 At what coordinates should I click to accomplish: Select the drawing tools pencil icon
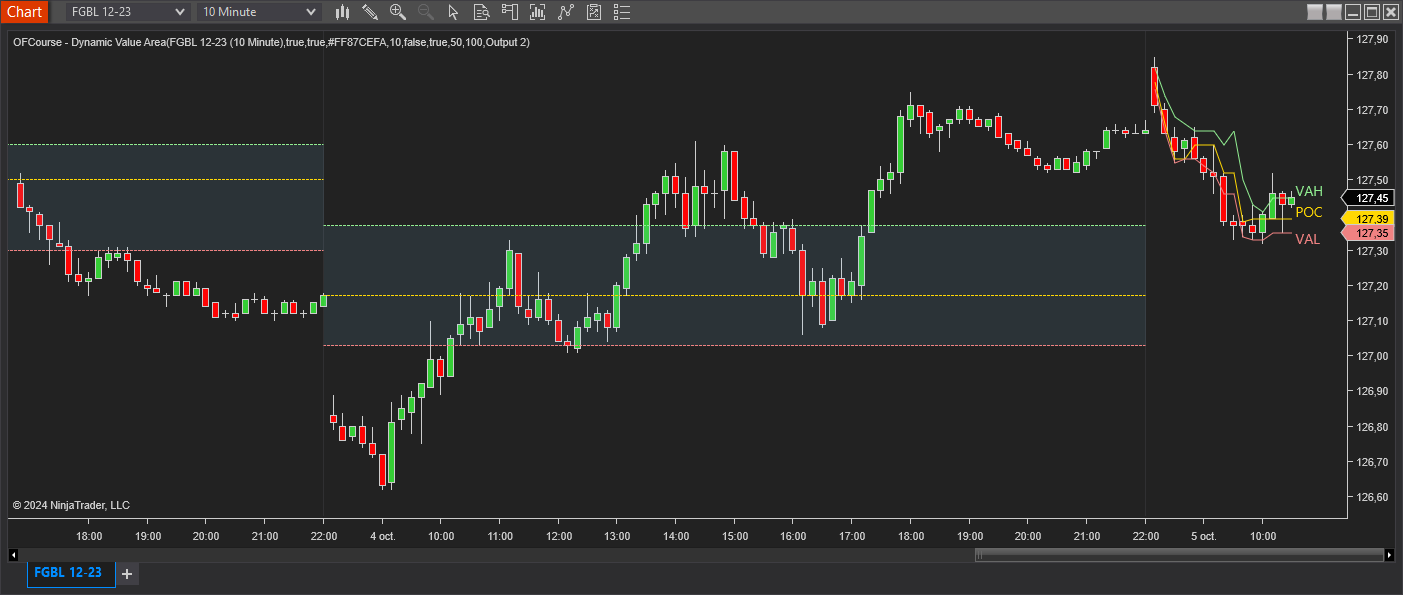point(370,12)
